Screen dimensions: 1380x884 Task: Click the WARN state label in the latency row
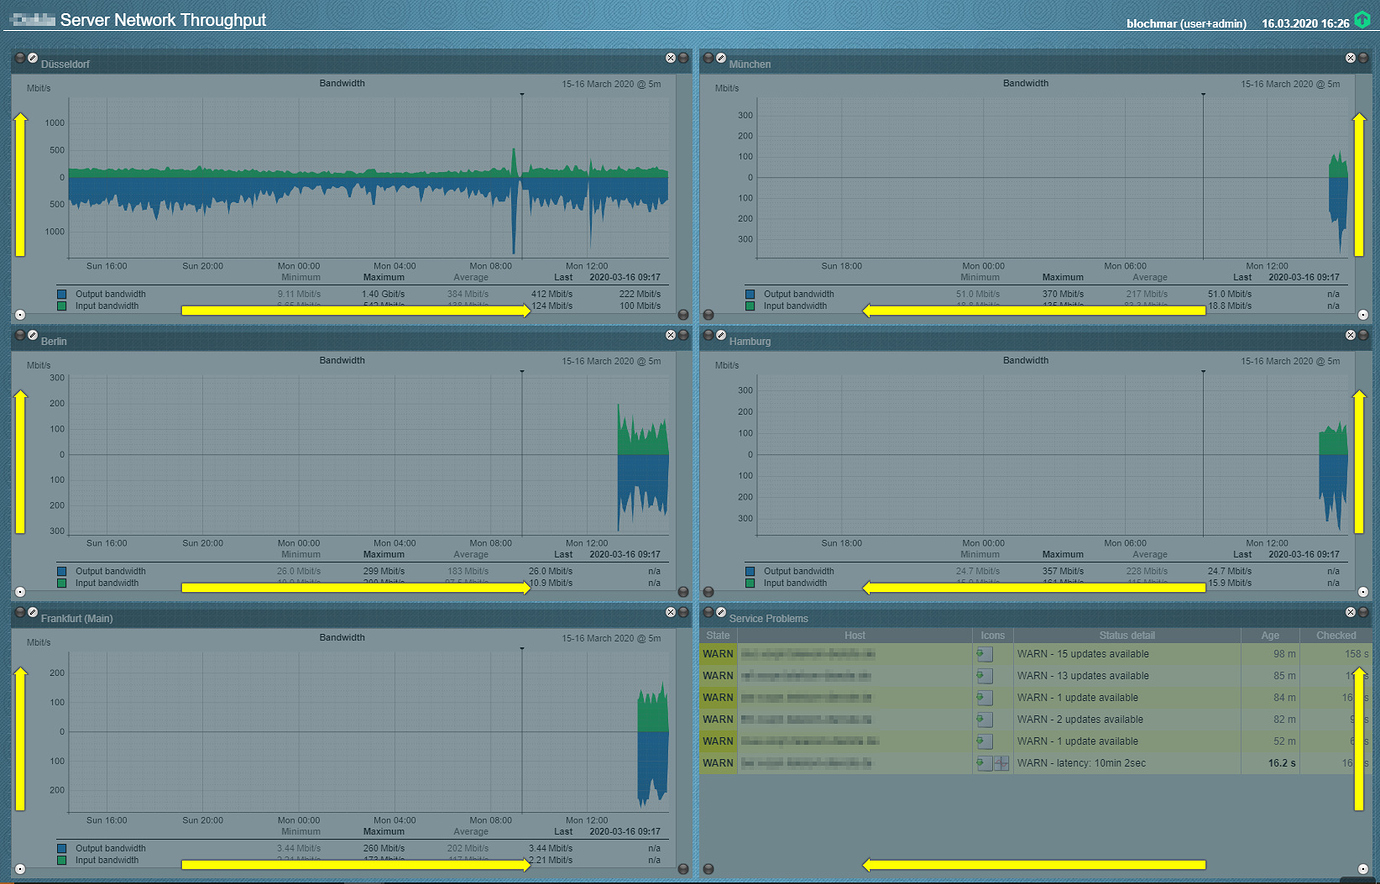[718, 762]
